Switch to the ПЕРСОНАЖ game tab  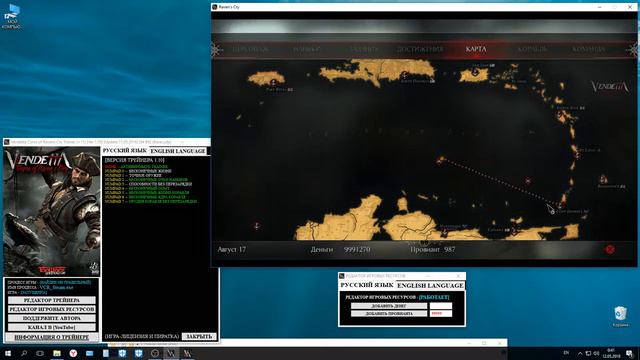point(250,49)
